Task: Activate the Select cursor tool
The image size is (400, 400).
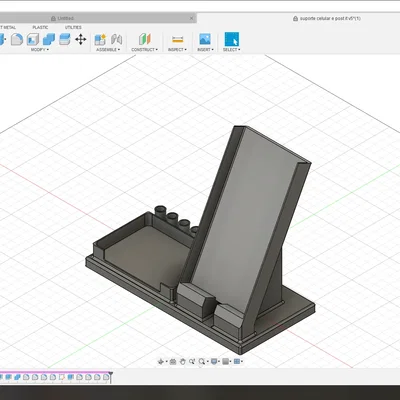Action: 232,39
